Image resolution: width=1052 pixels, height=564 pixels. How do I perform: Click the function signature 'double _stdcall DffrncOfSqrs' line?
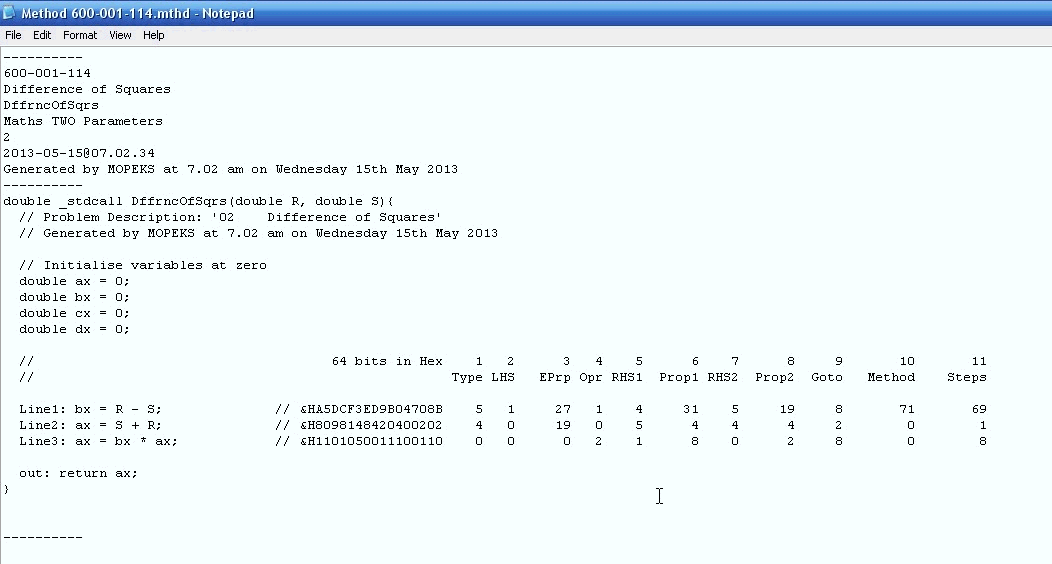coord(199,201)
